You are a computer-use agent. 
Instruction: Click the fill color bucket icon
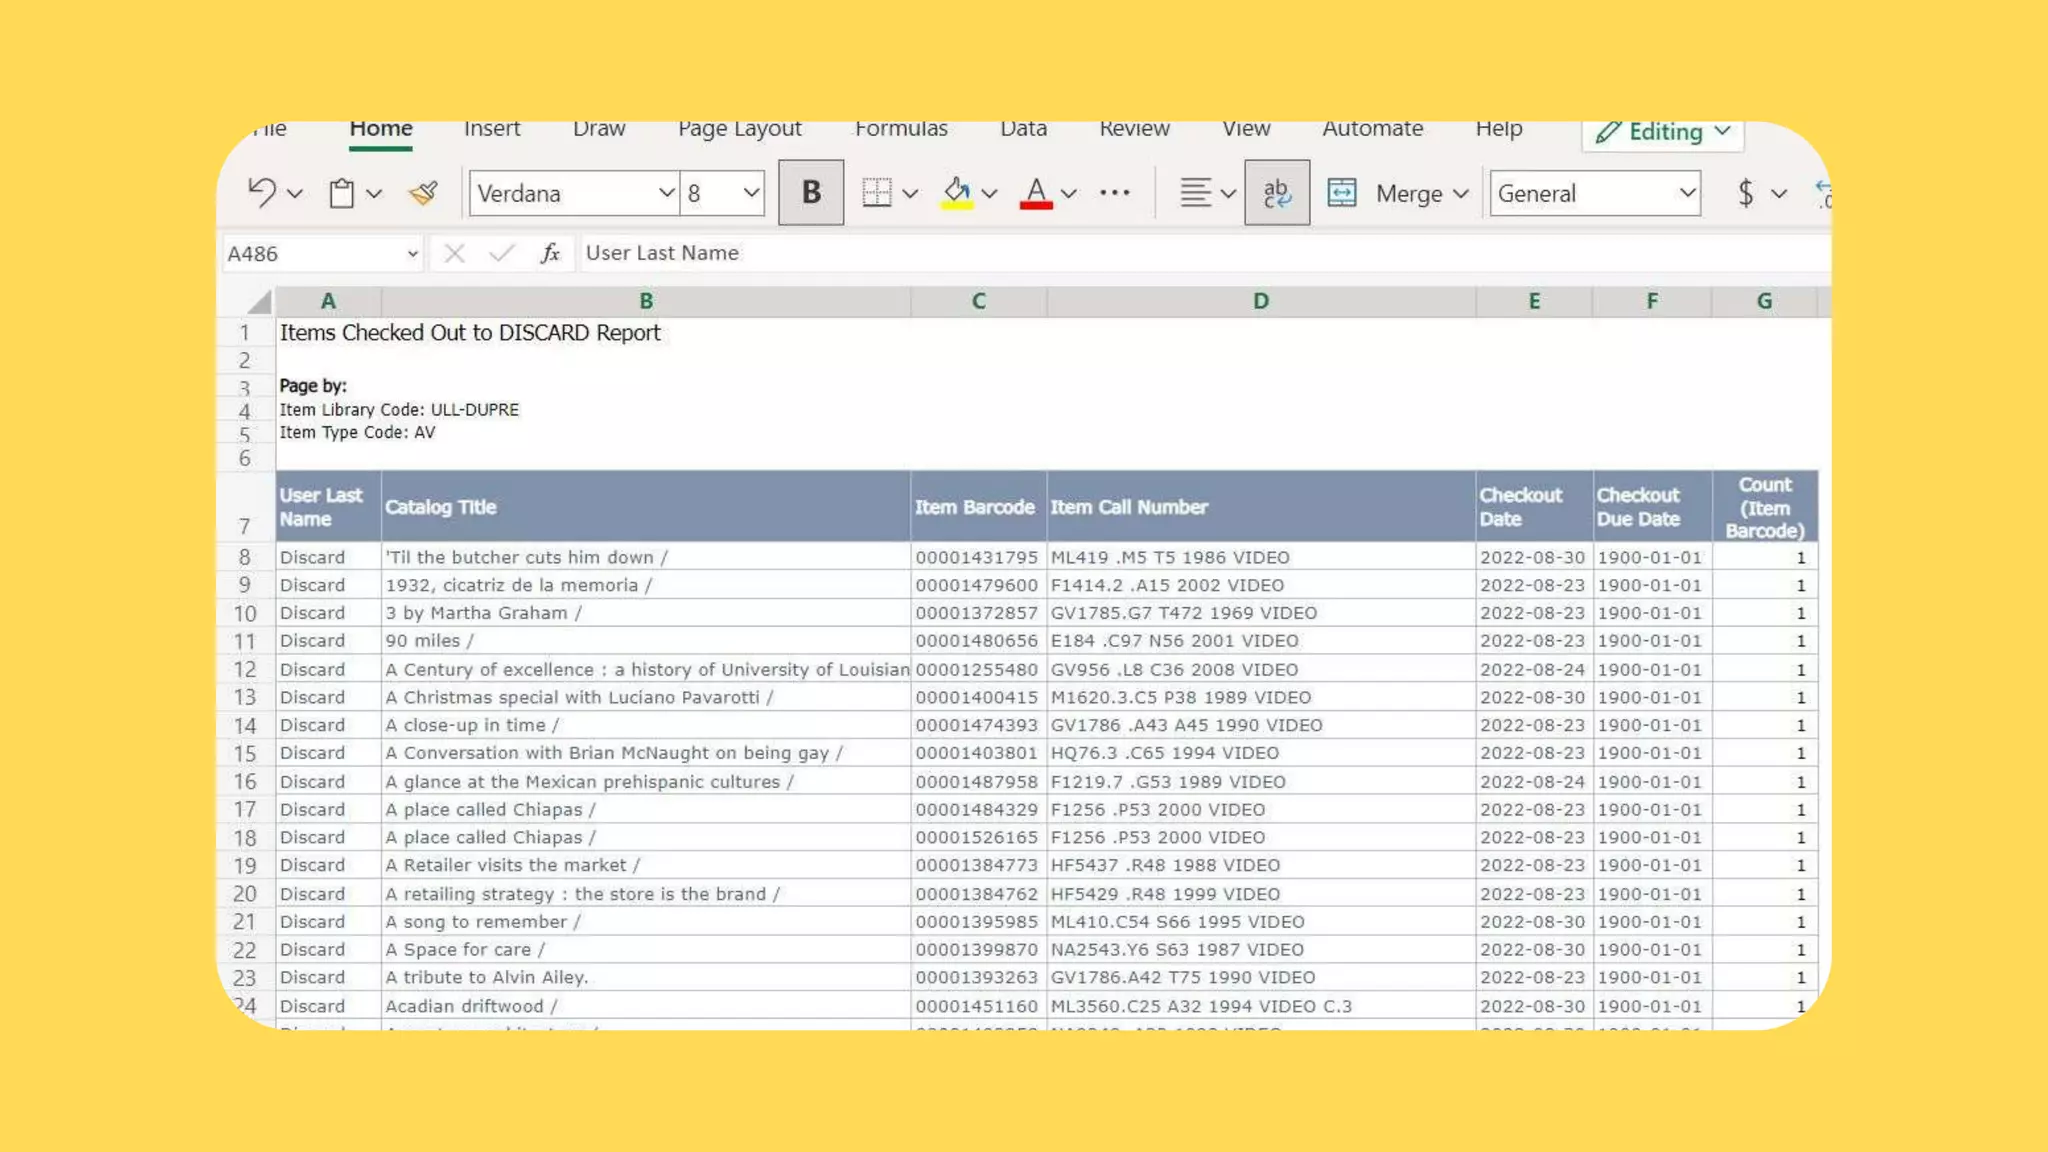[957, 193]
